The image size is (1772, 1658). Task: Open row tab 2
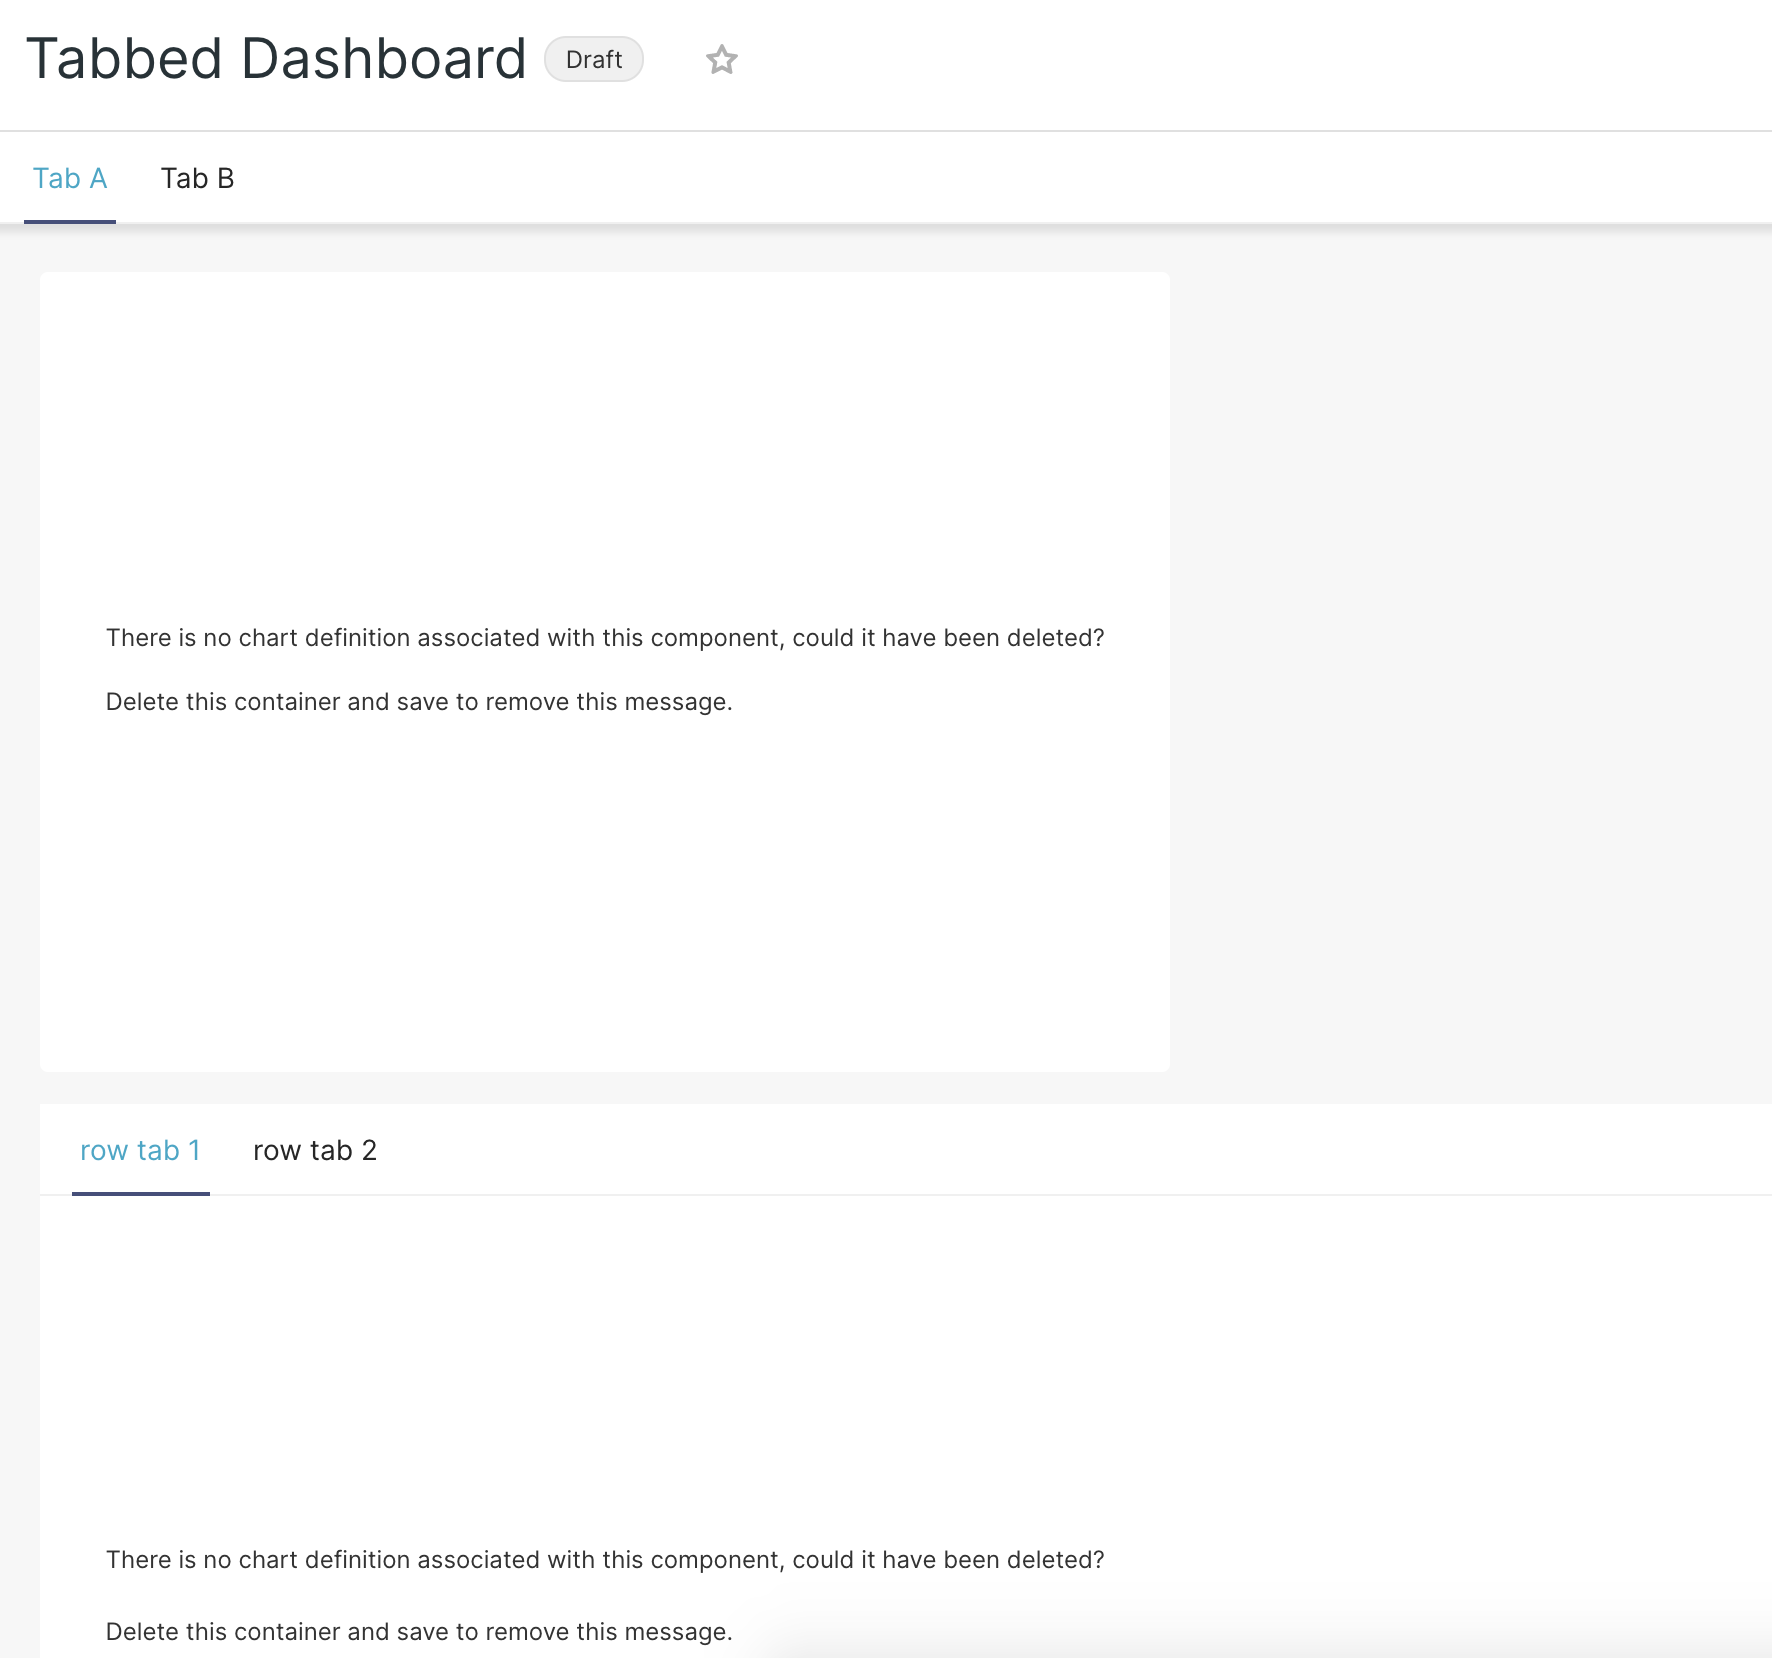[x=315, y=1150]
